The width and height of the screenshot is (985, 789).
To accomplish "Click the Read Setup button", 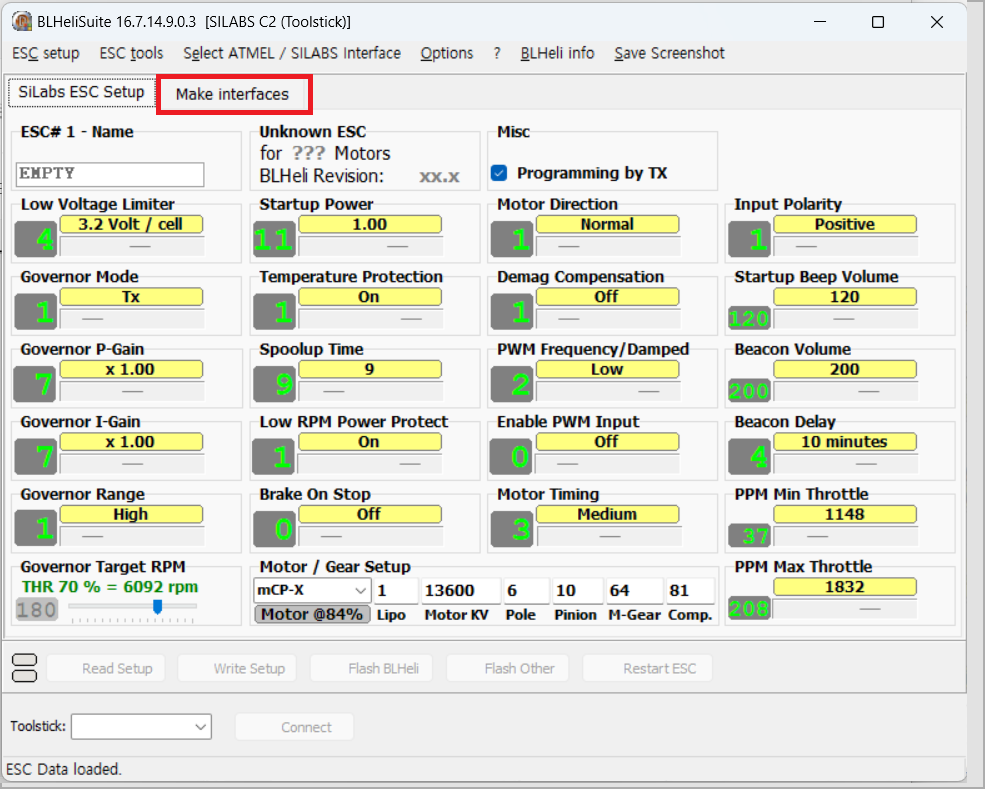I will click(x=106, y=668).
